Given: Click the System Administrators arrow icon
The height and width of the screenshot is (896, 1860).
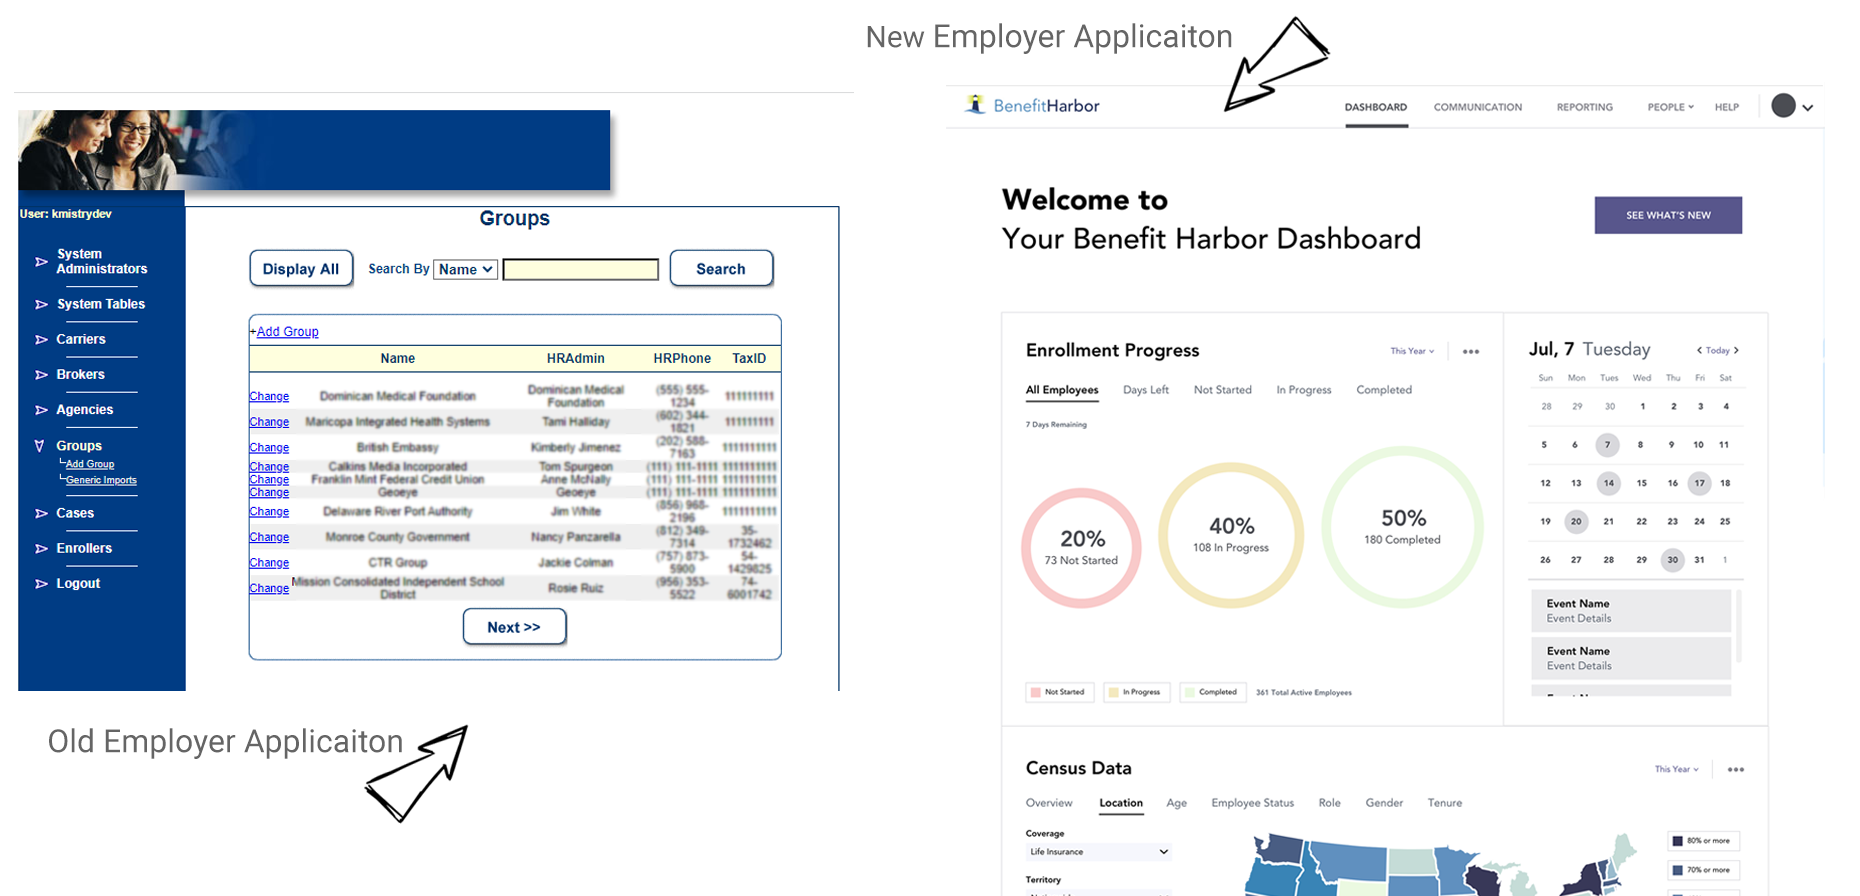Looking at the screenshot, I should point(41,262).
